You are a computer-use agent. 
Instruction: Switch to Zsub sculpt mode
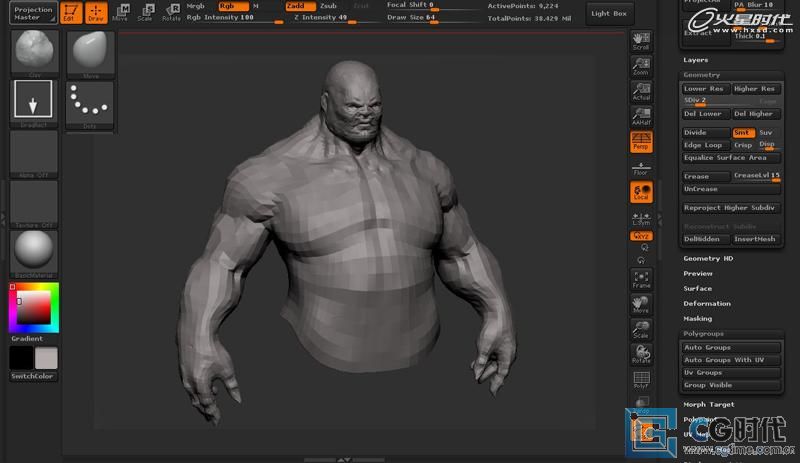328,6
